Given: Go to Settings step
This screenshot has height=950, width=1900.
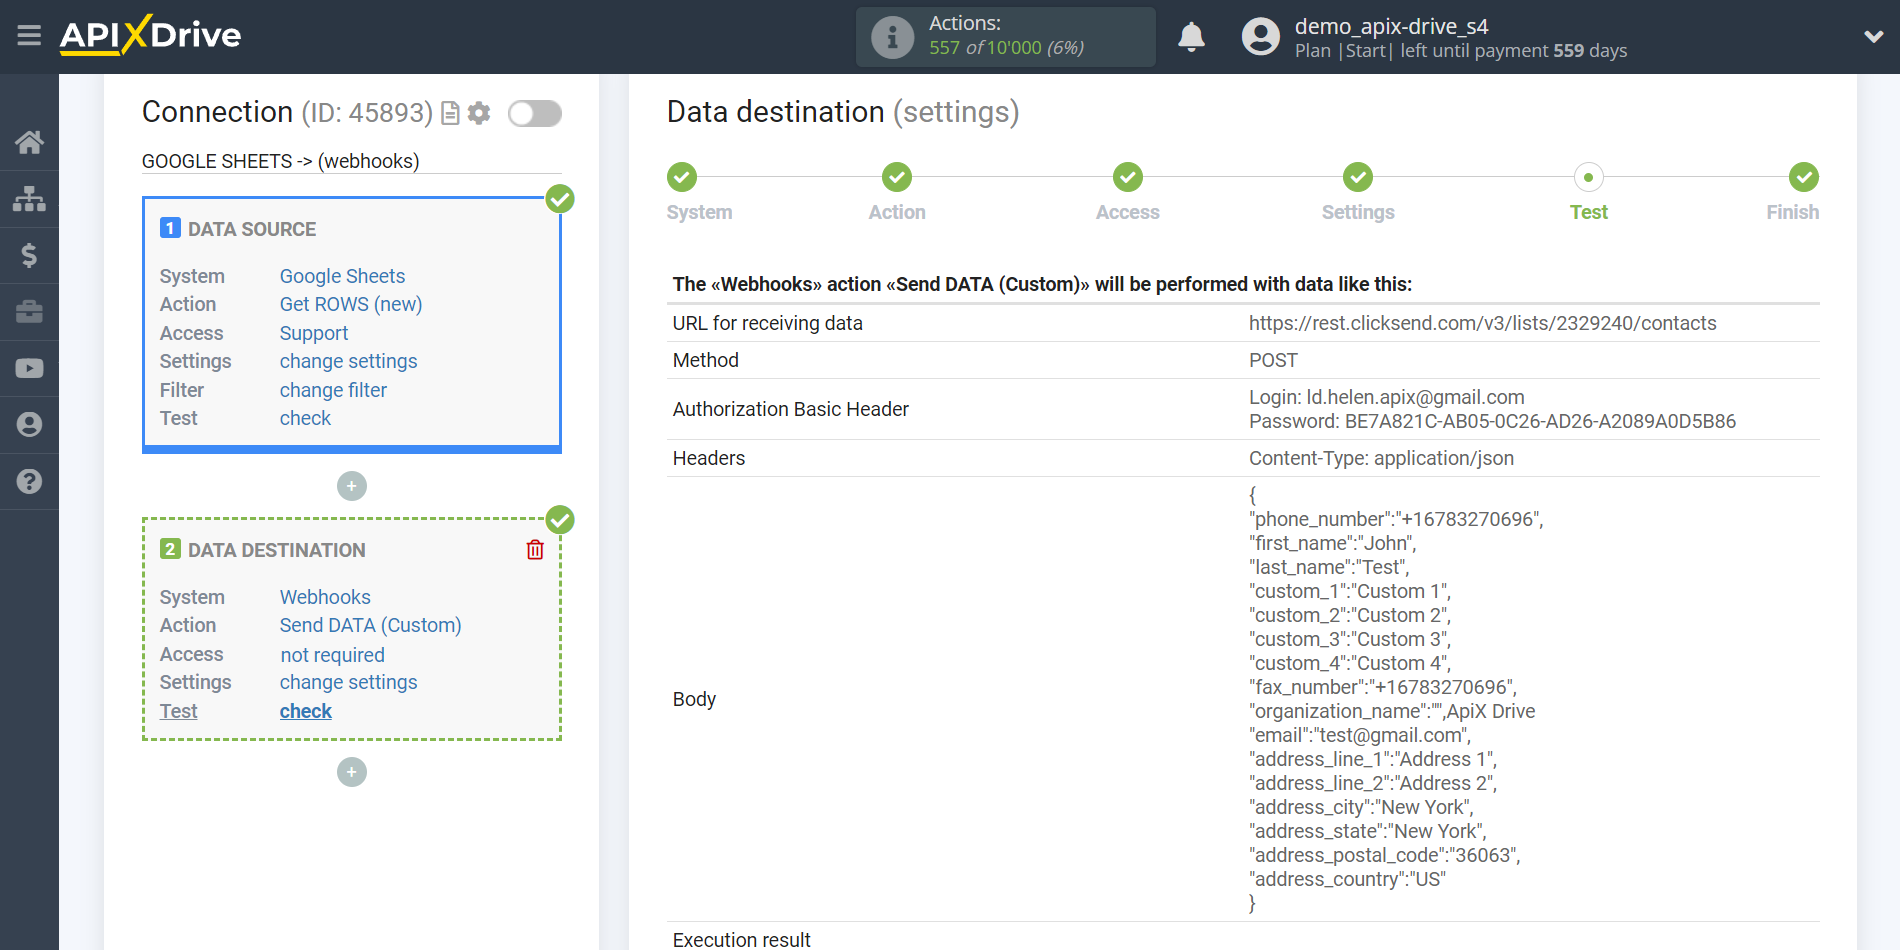Looking at the screenshot, I should point(1358,177).
